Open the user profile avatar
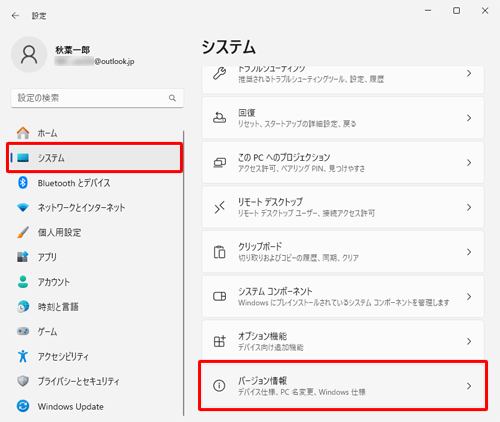This screenshot has height=422, width=500. click(29, 55)
